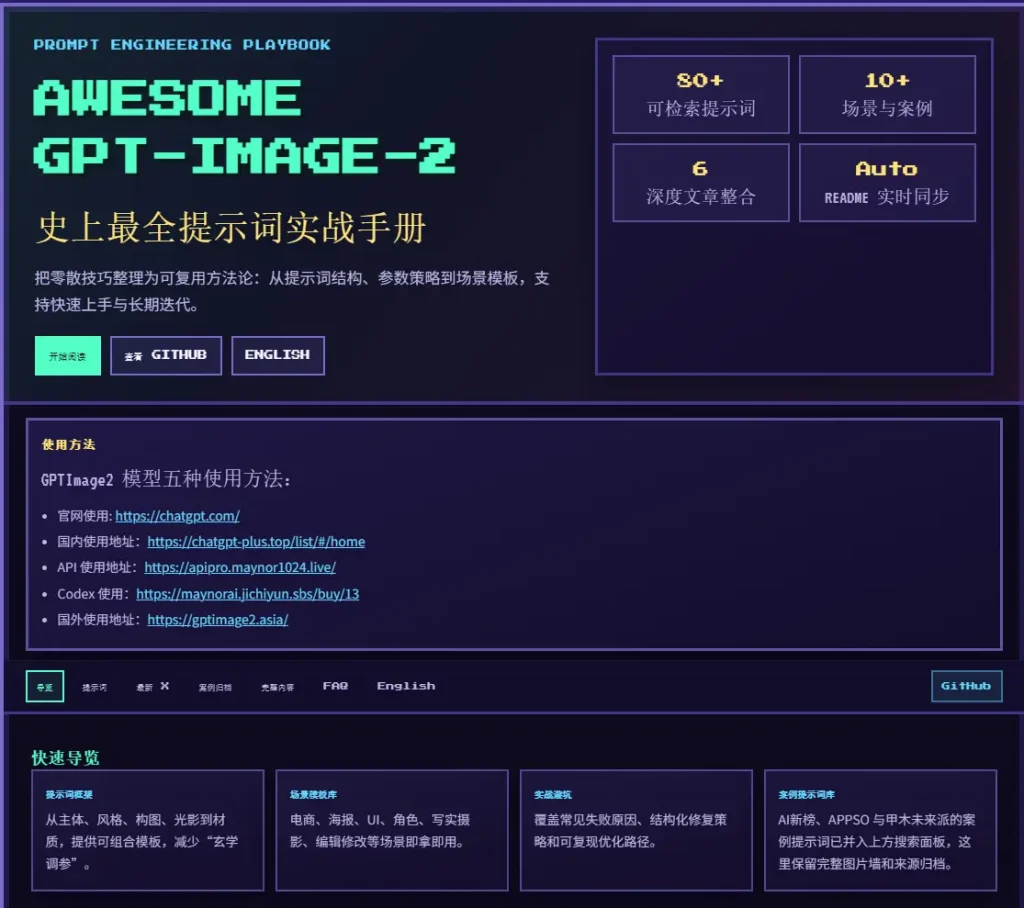Open the 查看 GITHUB button in hero
Viewport: 1024px width, 908px height.
click(x=166, y=356)
